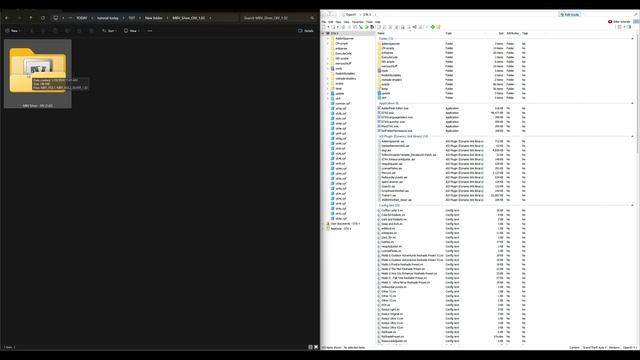Toggle the Details pane in File Explorer
This screenshot has height=360, width=640.
pyautogui.click(x=306, y=31)
